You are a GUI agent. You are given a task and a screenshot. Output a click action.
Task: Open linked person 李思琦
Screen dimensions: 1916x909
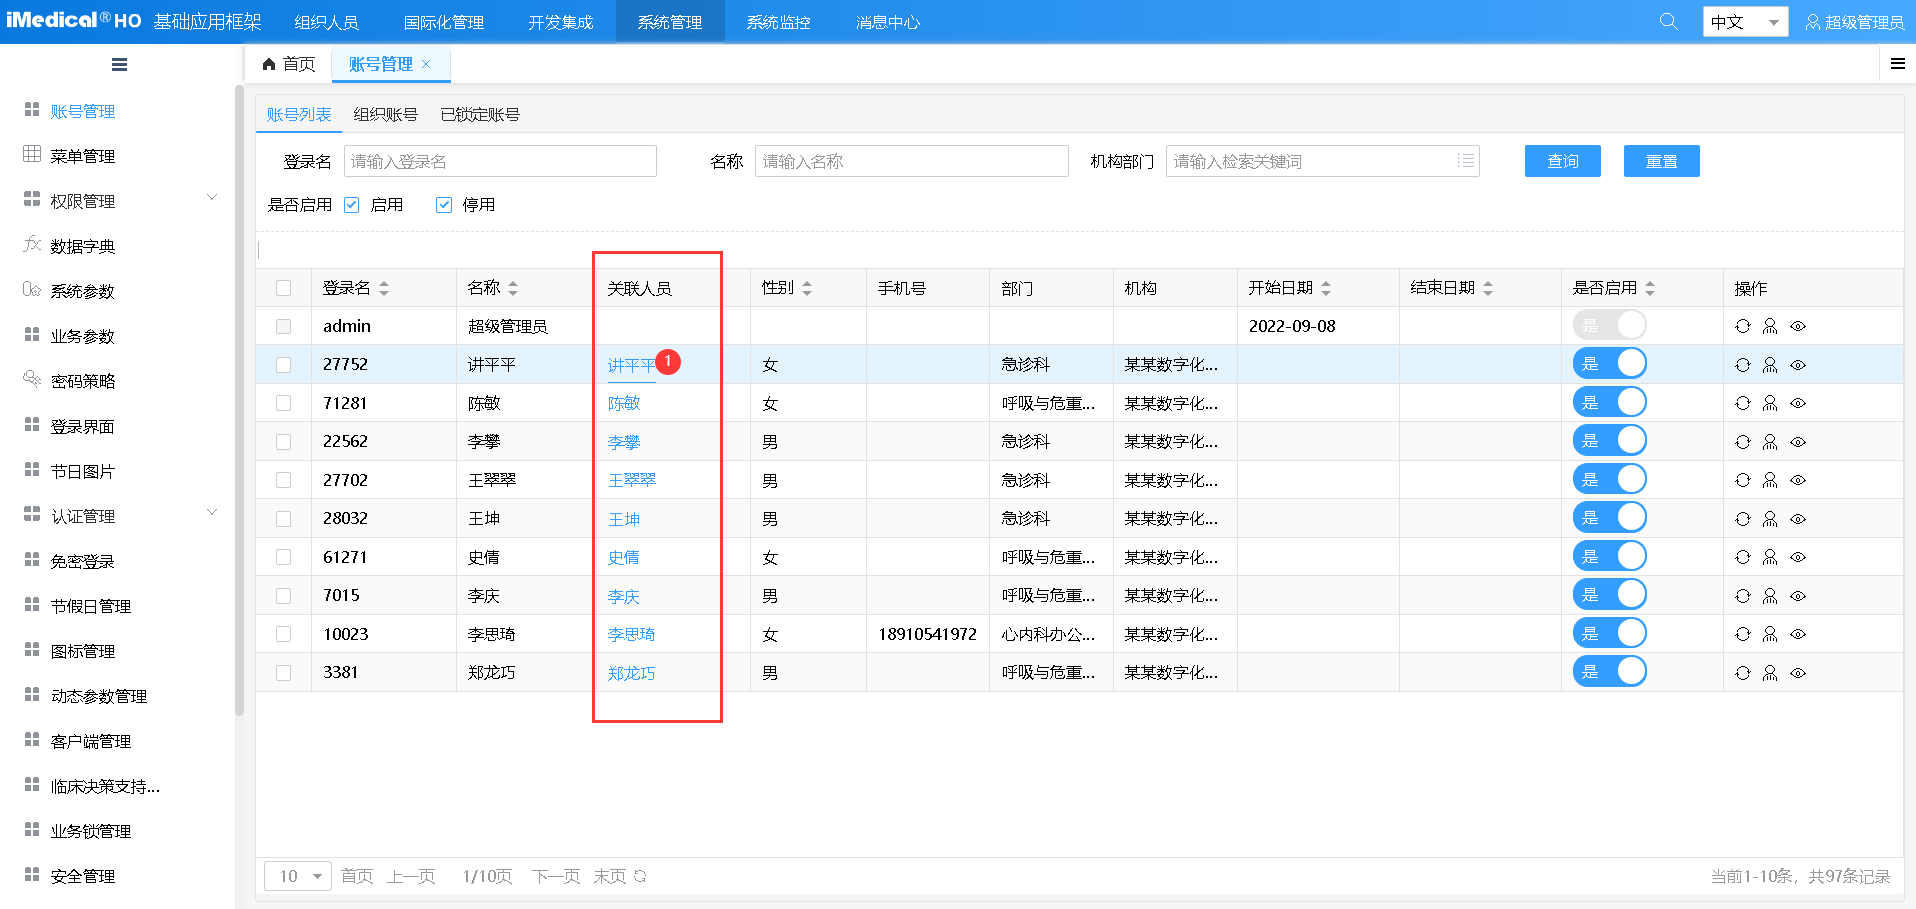(631, 633)
